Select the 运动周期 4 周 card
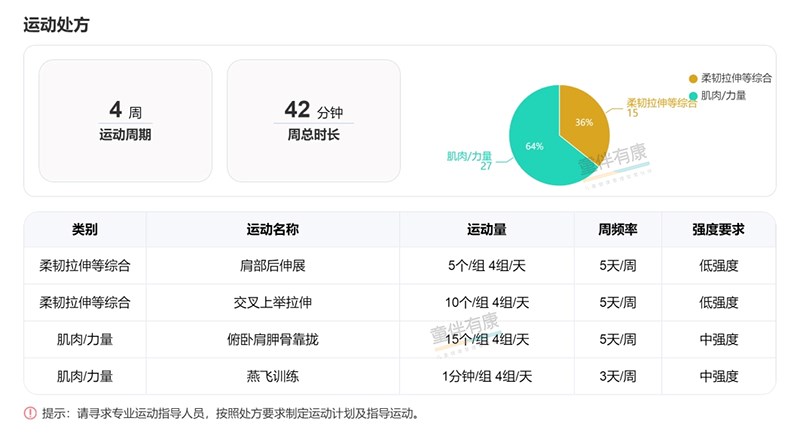This screenshot has height=433, width=800. 126,121
